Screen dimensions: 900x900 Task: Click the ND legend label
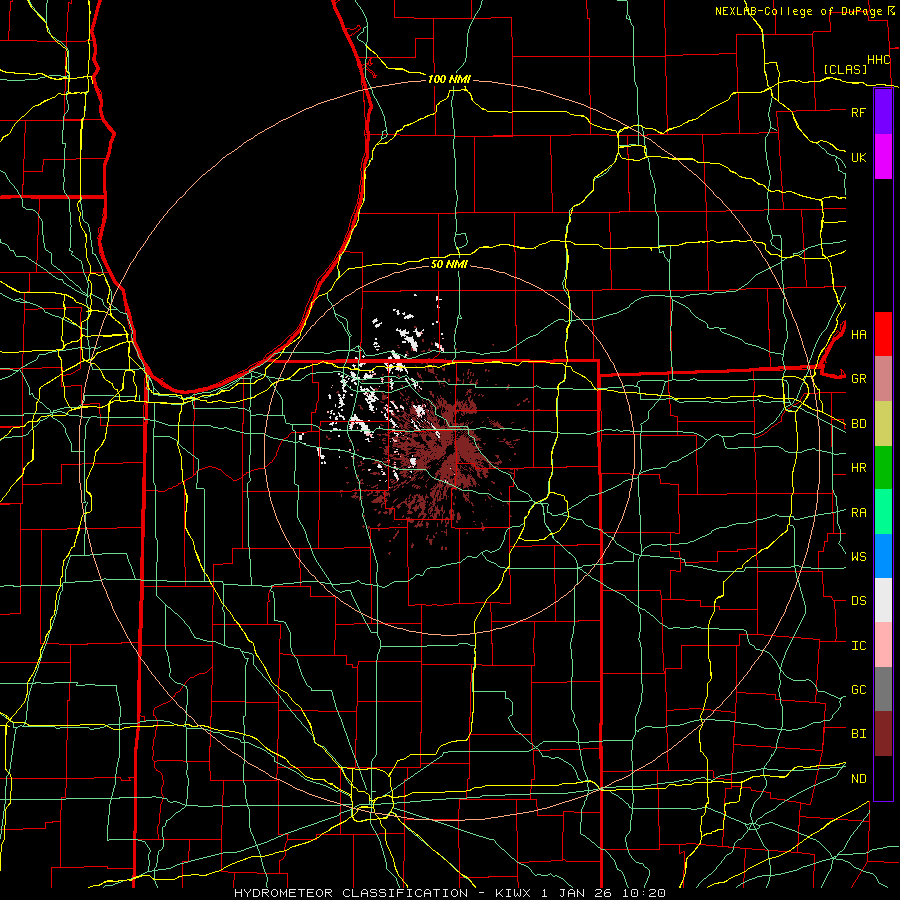pyautogui.click(x=858, y=779)
